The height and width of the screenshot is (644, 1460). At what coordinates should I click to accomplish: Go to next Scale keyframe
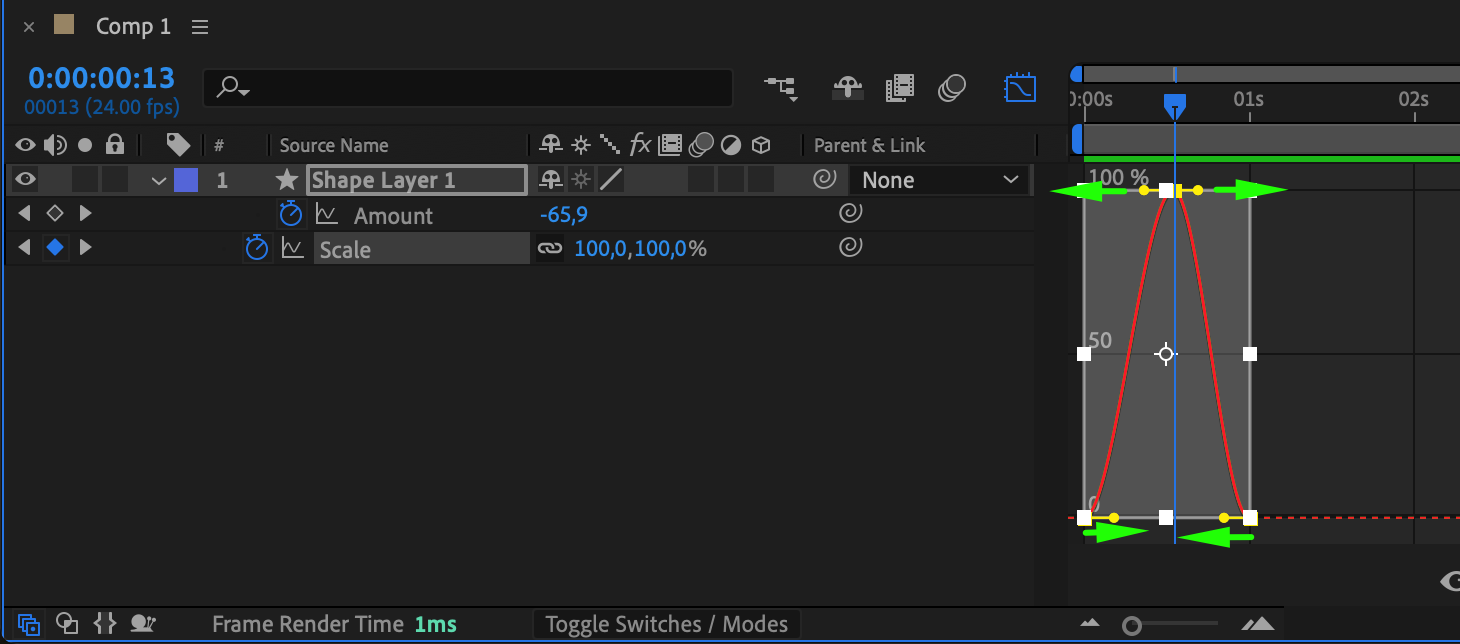tap(86, 248)
